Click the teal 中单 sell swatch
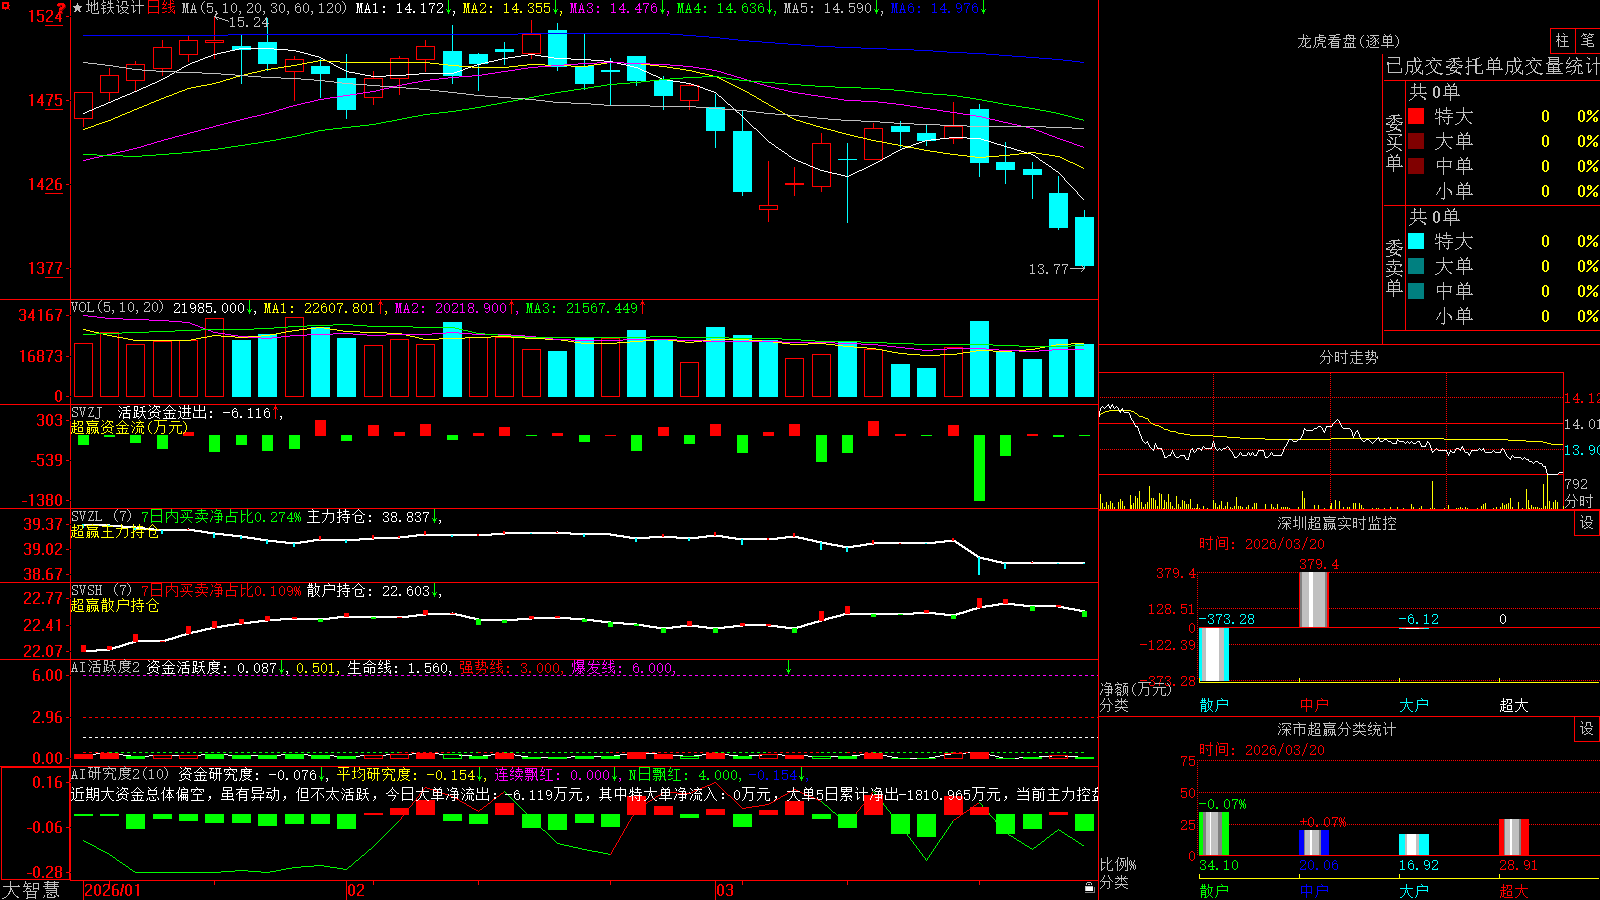Image resolution: width=1600 pixels, height=900 pixels. (x=1416, y=291)
